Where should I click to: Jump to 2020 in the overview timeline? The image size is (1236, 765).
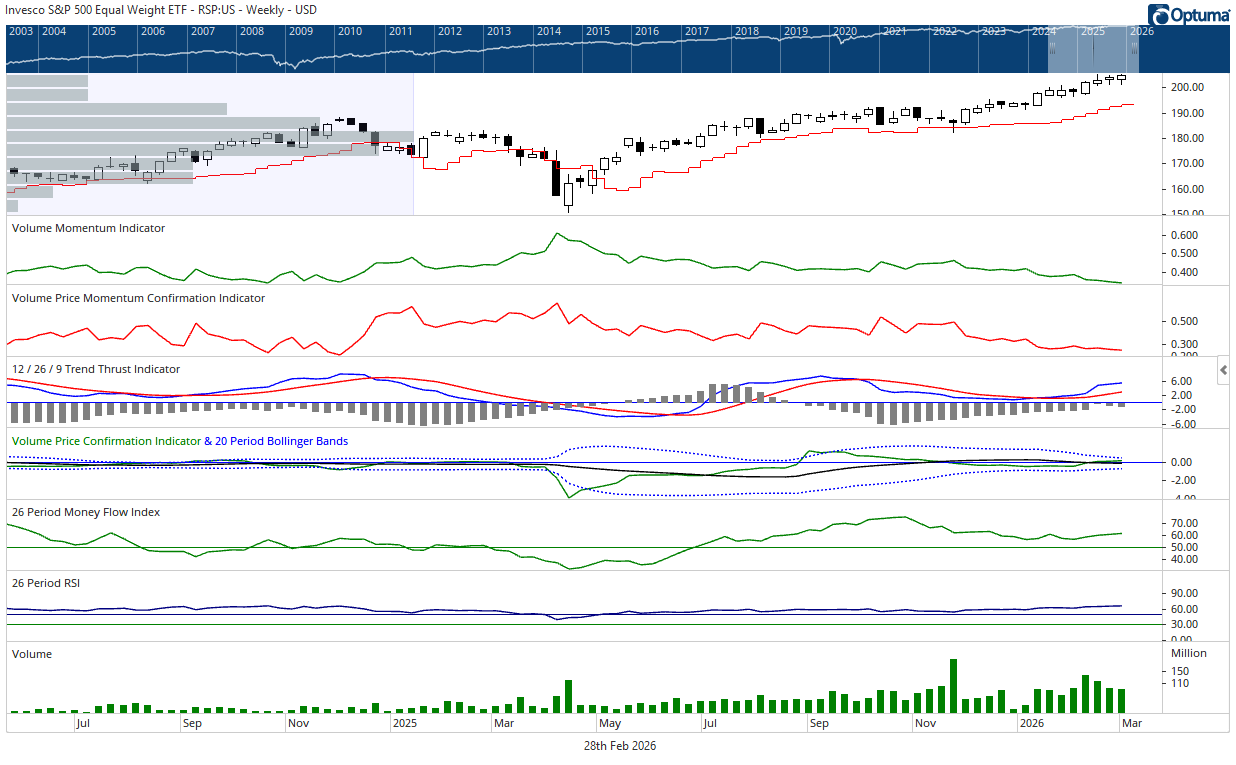click(845, 31)
